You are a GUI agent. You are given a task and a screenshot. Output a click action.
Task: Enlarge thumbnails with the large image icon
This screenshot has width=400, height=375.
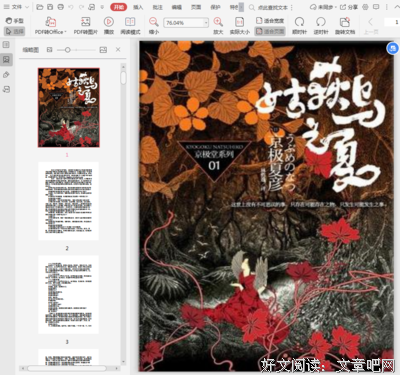point(103,50)
